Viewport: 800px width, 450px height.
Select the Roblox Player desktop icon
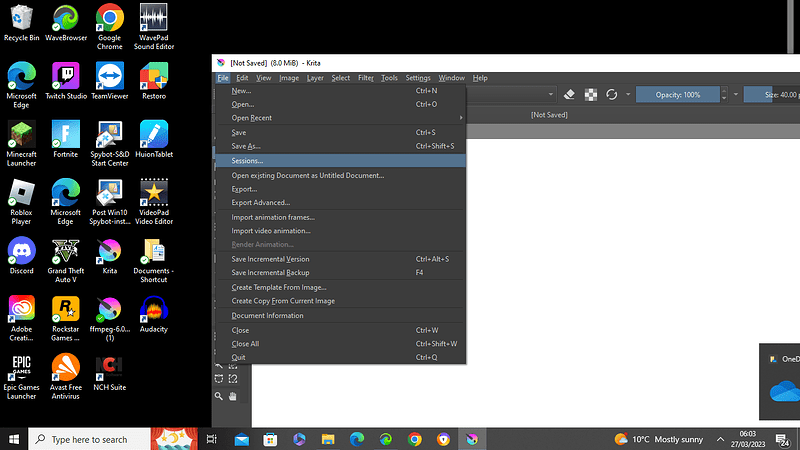tap(21, 202)
